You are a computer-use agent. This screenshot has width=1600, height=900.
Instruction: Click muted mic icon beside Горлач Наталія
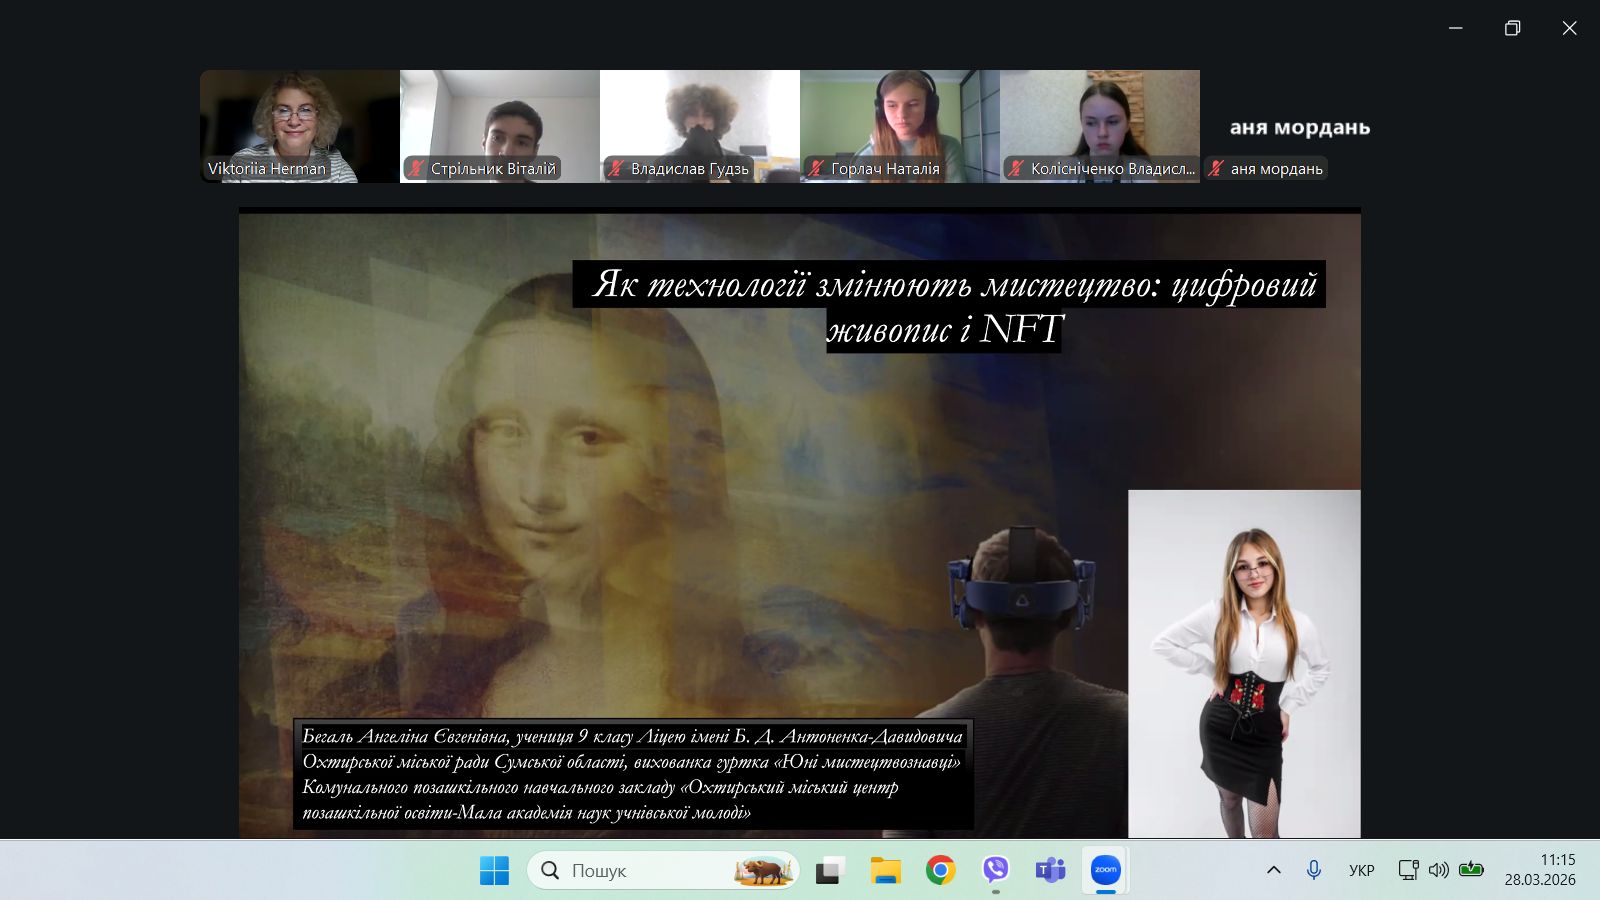pos(817,168)
